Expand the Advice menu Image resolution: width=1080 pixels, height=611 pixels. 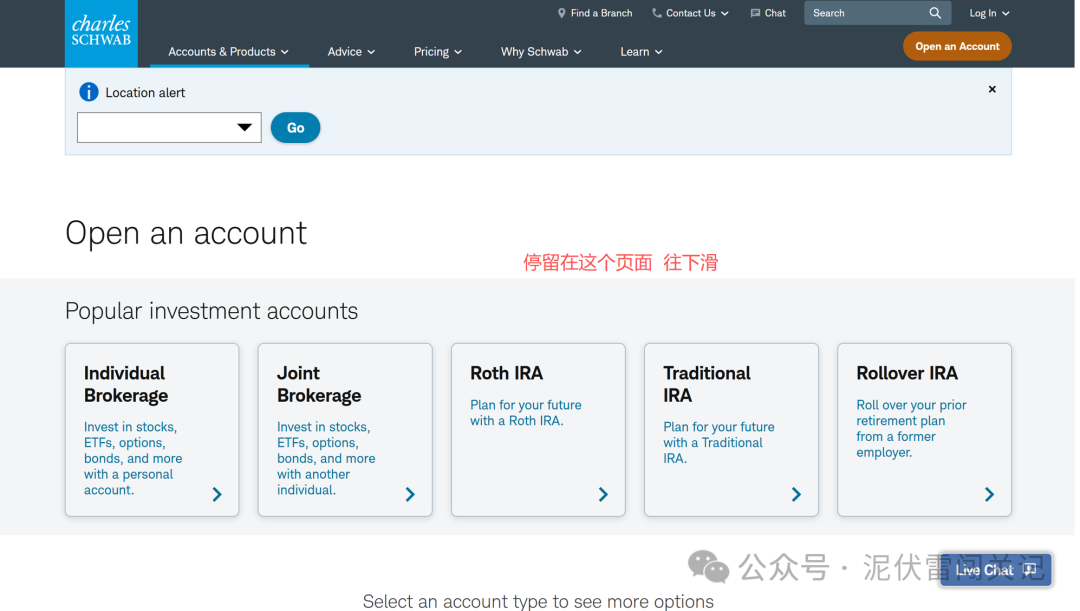[x=351, y=52]
